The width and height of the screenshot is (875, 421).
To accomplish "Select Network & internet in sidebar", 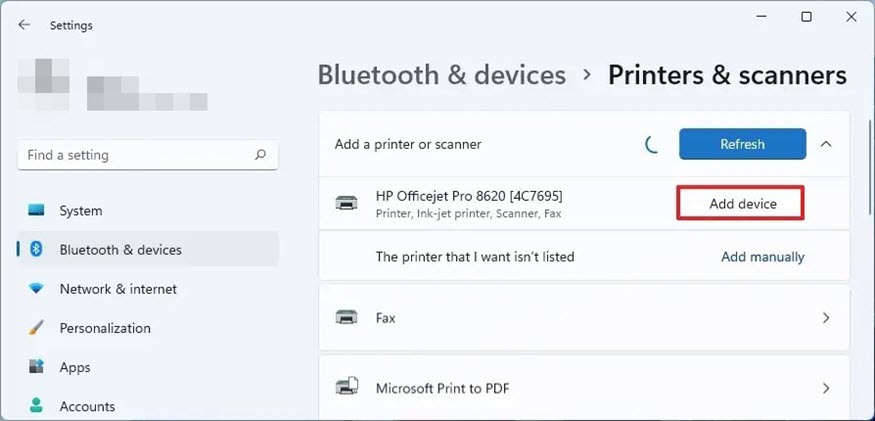I will pos(118,289).
